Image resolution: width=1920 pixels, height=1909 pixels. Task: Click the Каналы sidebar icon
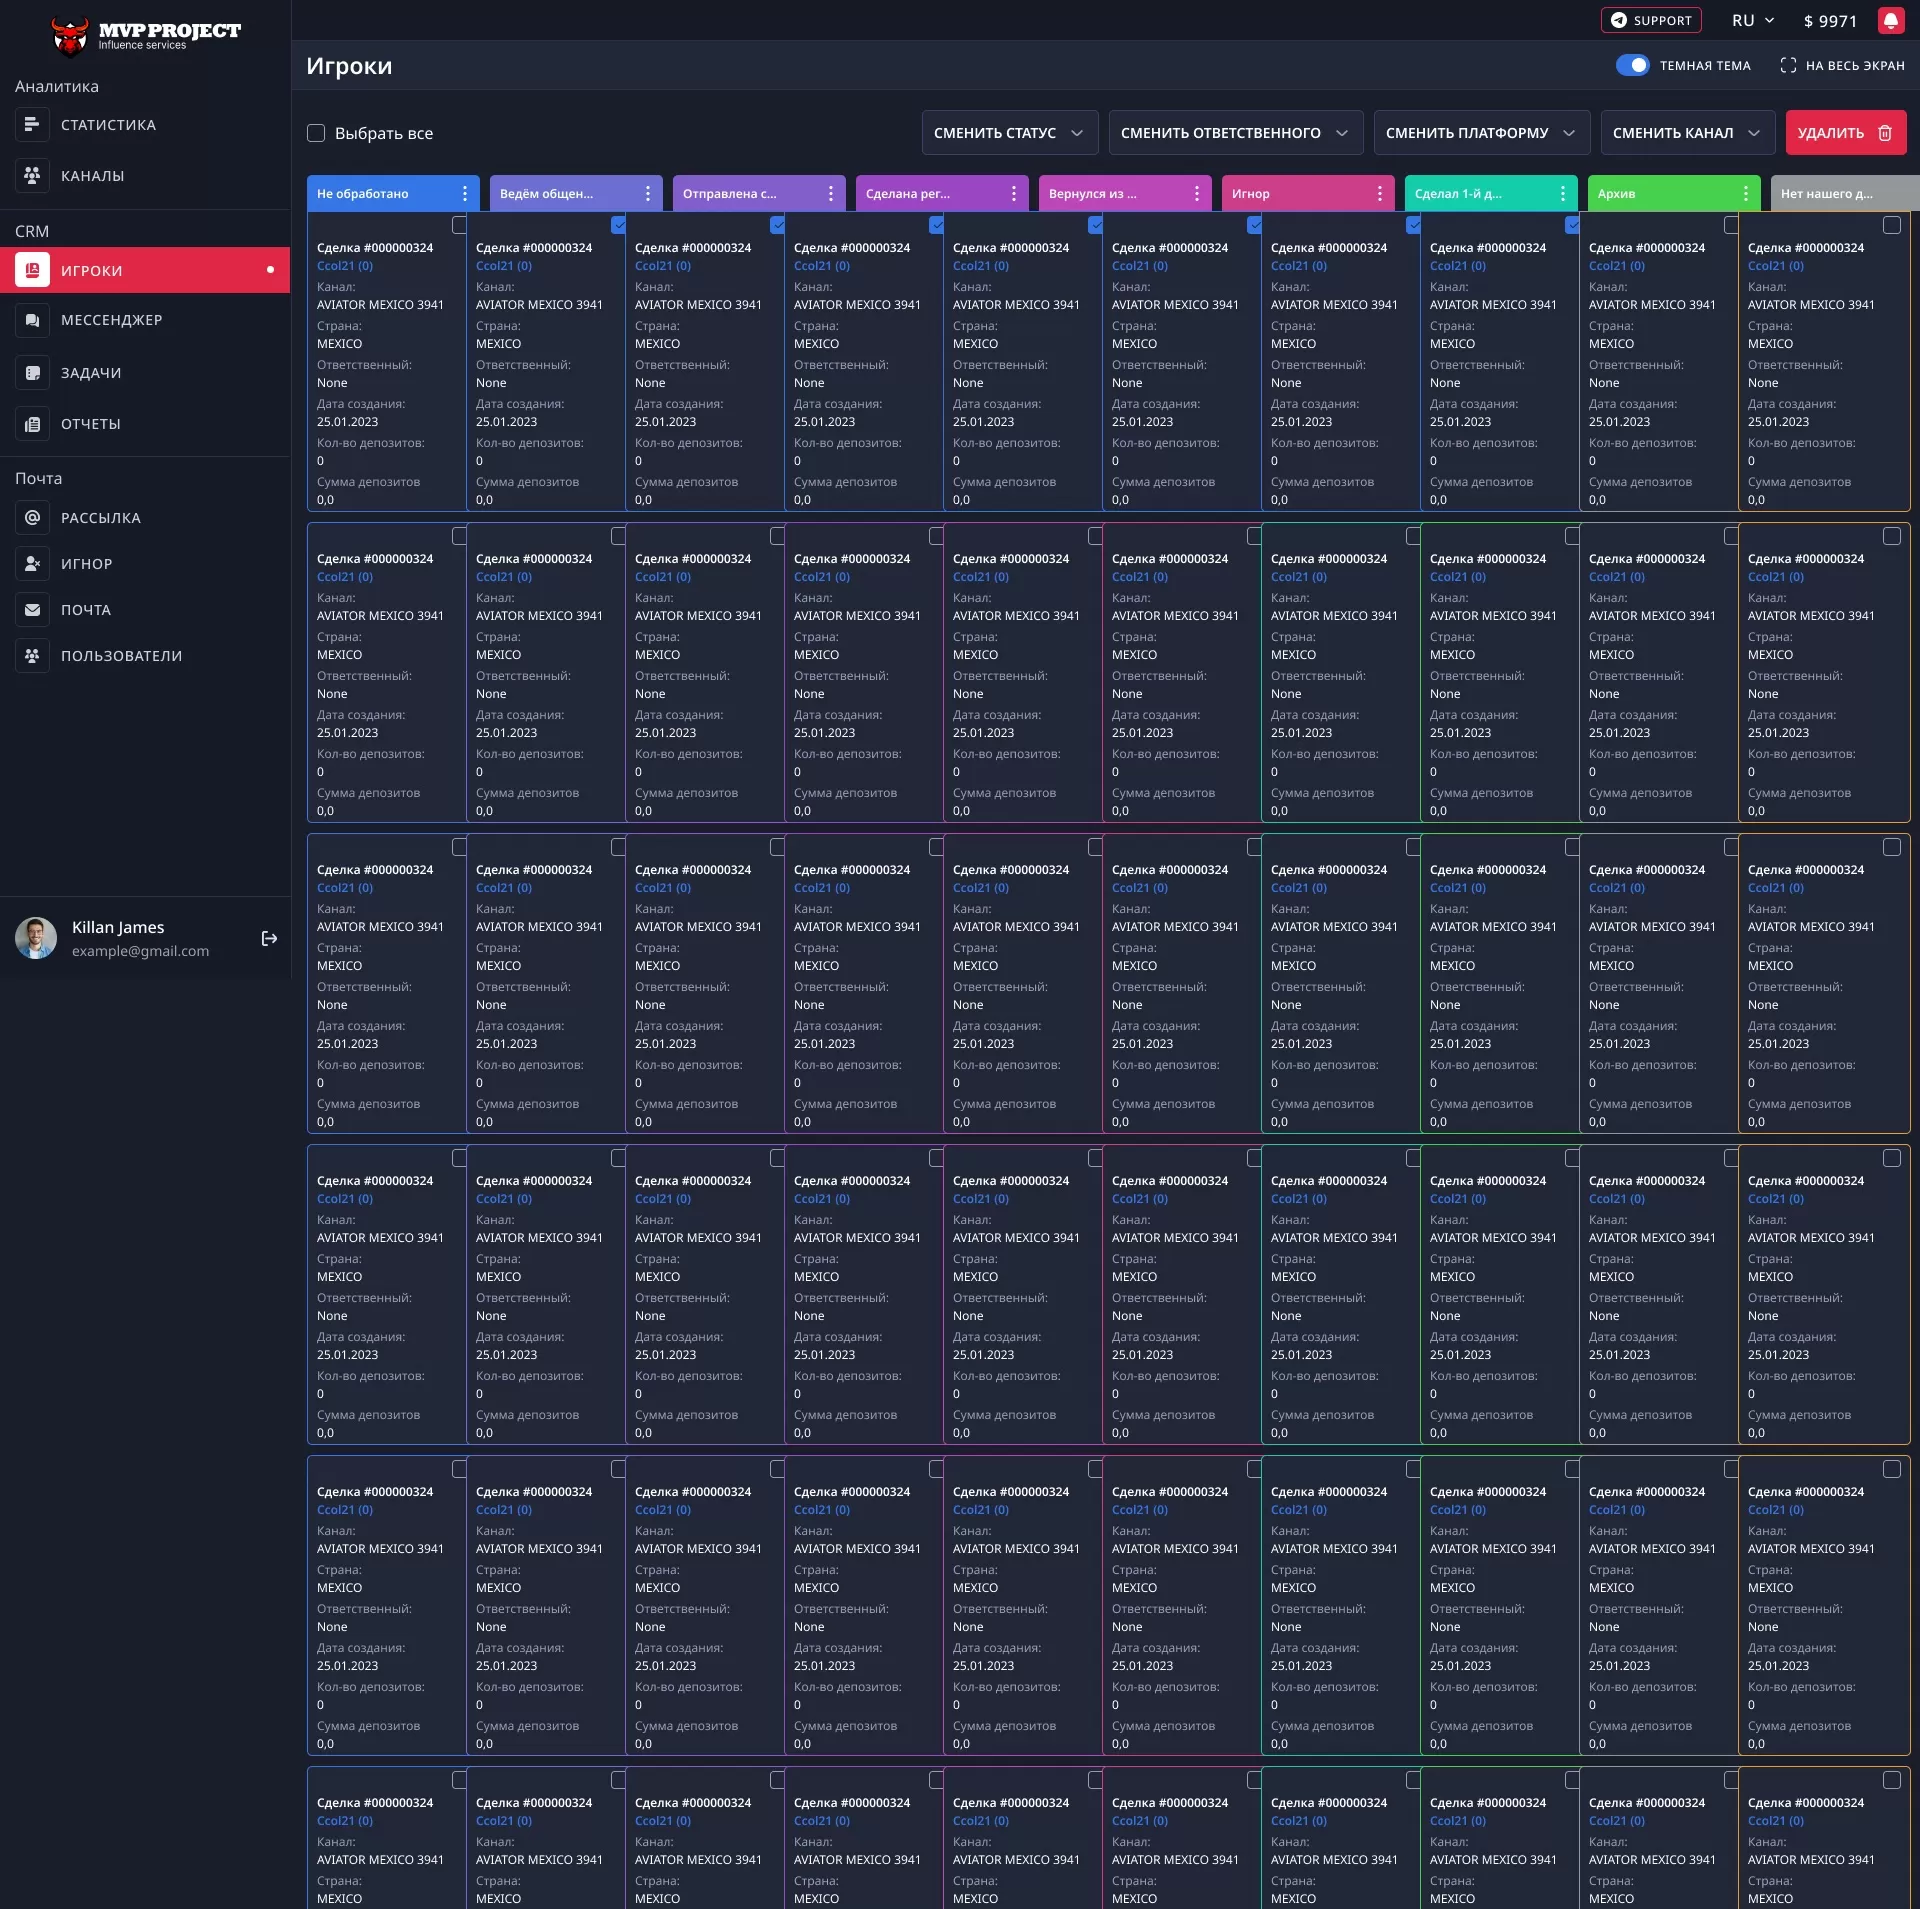pos(32,176)
